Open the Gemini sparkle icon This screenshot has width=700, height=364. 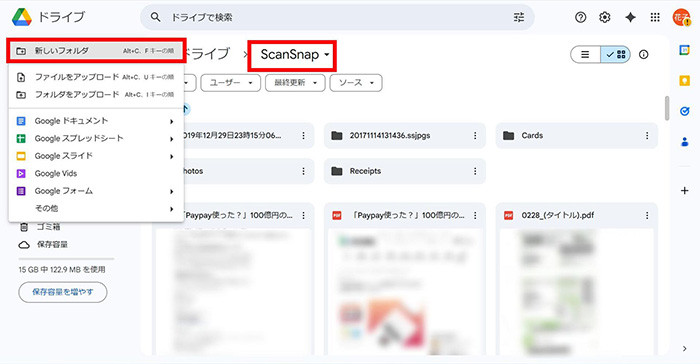click(630, 17)
